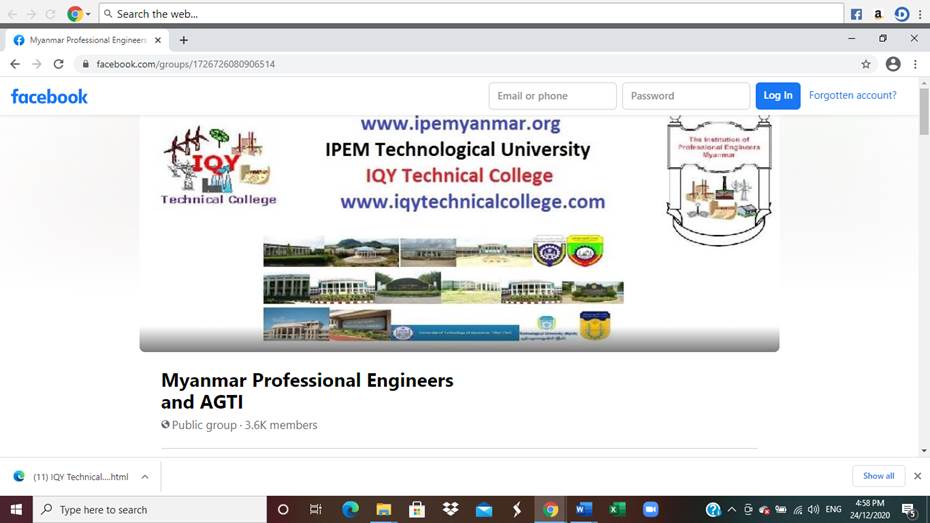Click the Facebook extension icon in top bar
This screenshot has height=523, width=930.
point(856,14)
